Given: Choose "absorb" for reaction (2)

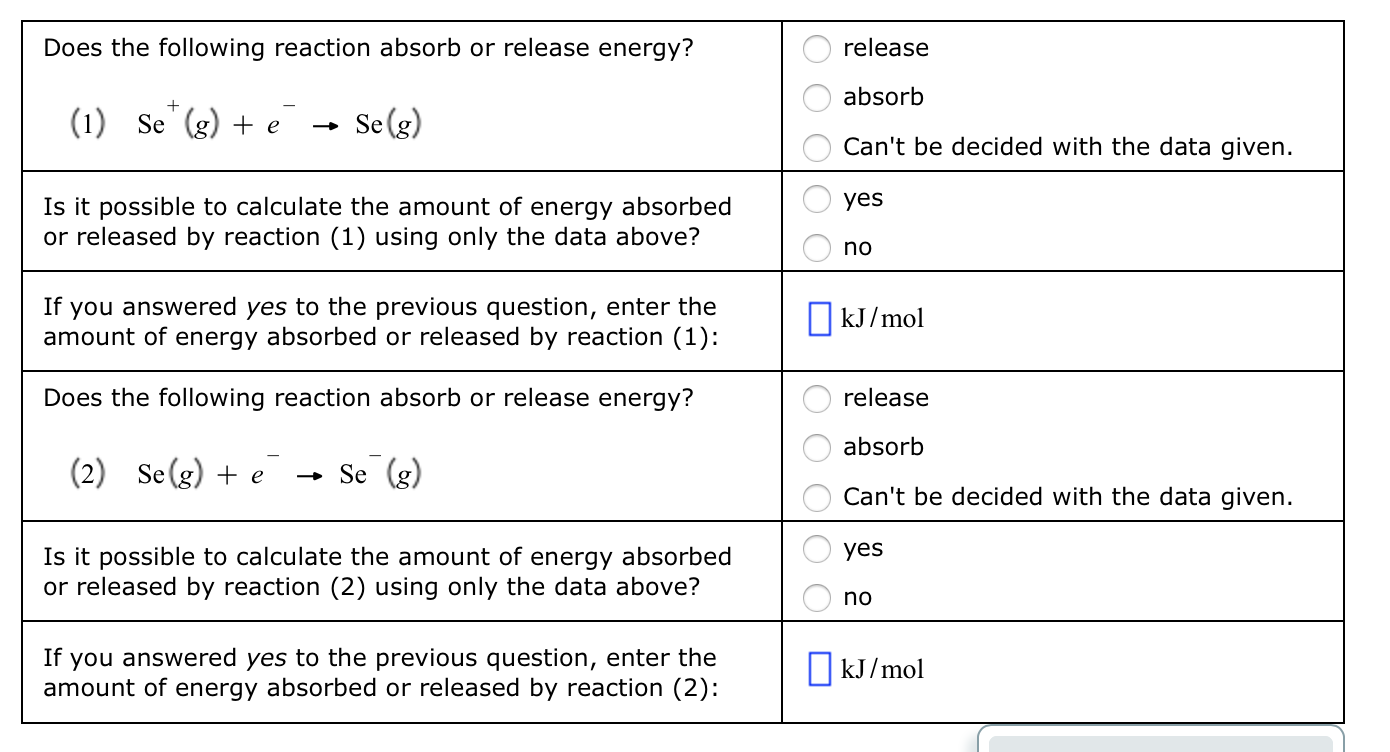Looking at the screenshot, I should [x=817, y=447].
